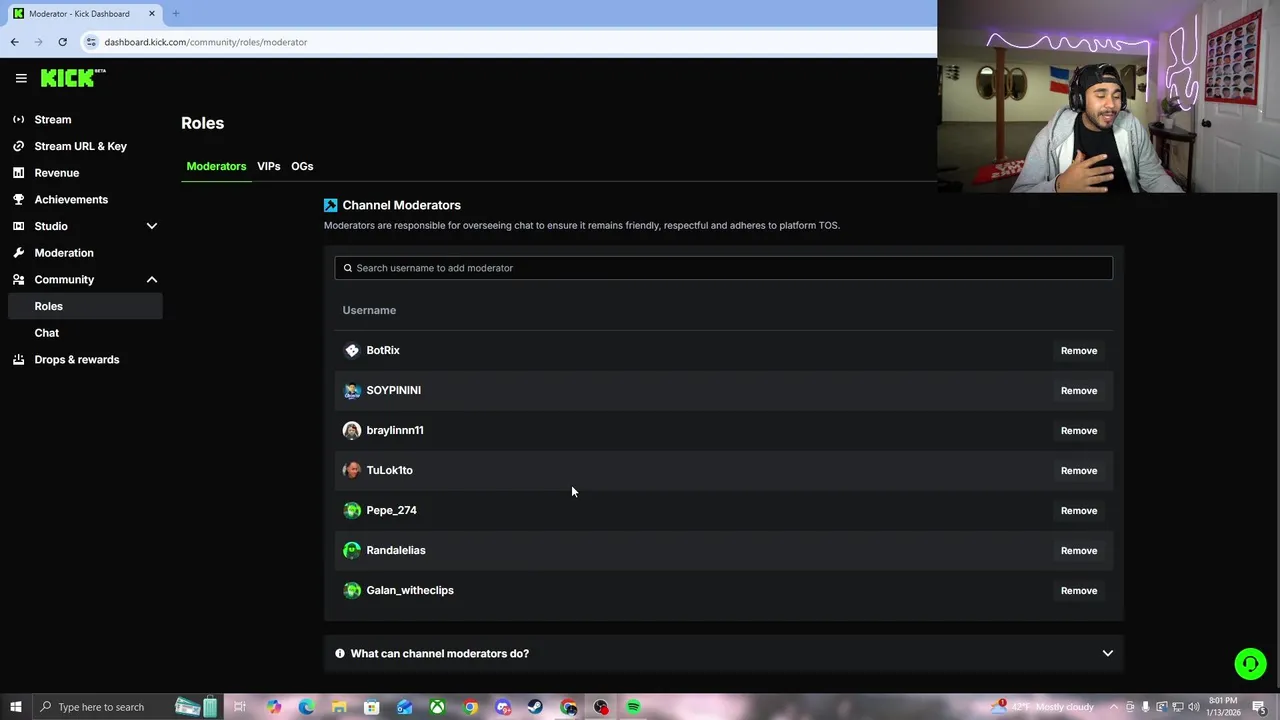Open Windows notification center
The image size is (1280, 720).
(1259, 707)
